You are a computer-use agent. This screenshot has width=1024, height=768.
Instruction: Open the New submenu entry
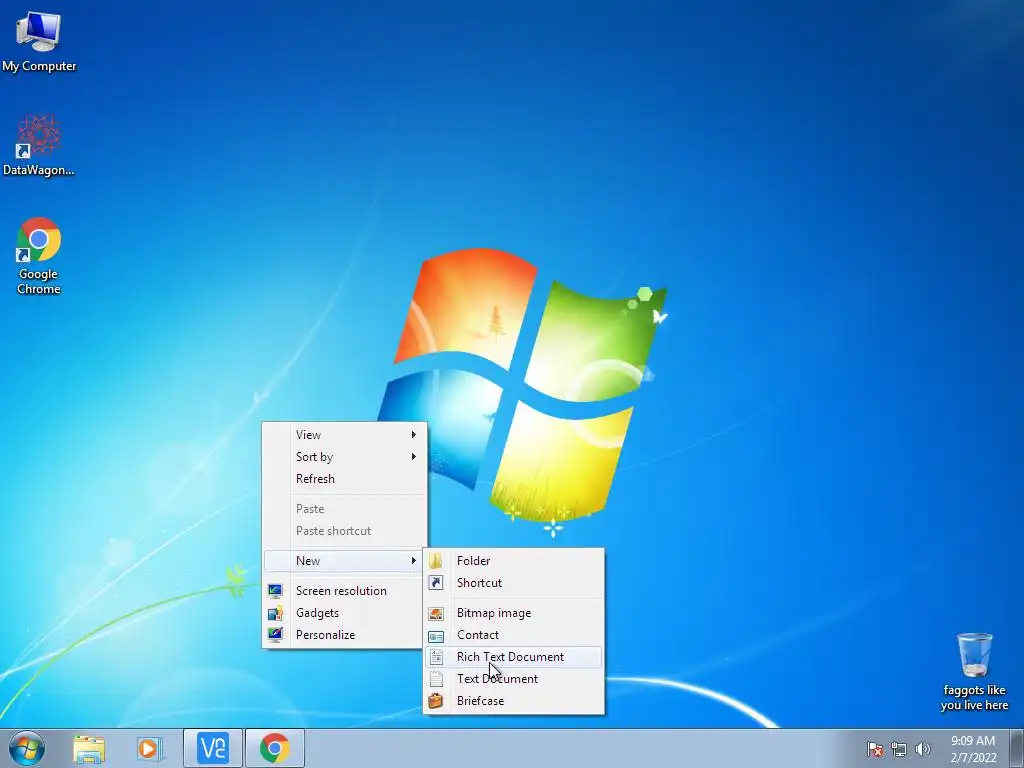pos(344,561)
